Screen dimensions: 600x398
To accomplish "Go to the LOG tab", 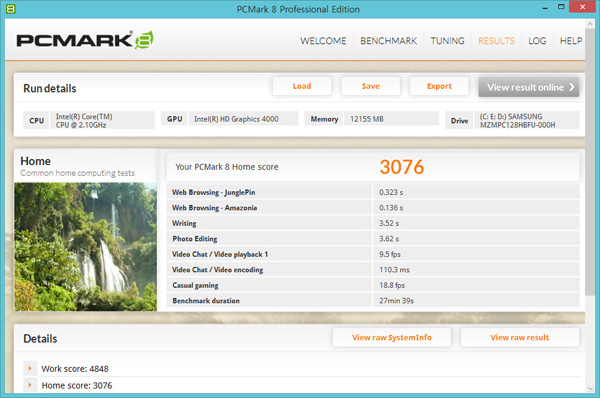I will [537, 41].
